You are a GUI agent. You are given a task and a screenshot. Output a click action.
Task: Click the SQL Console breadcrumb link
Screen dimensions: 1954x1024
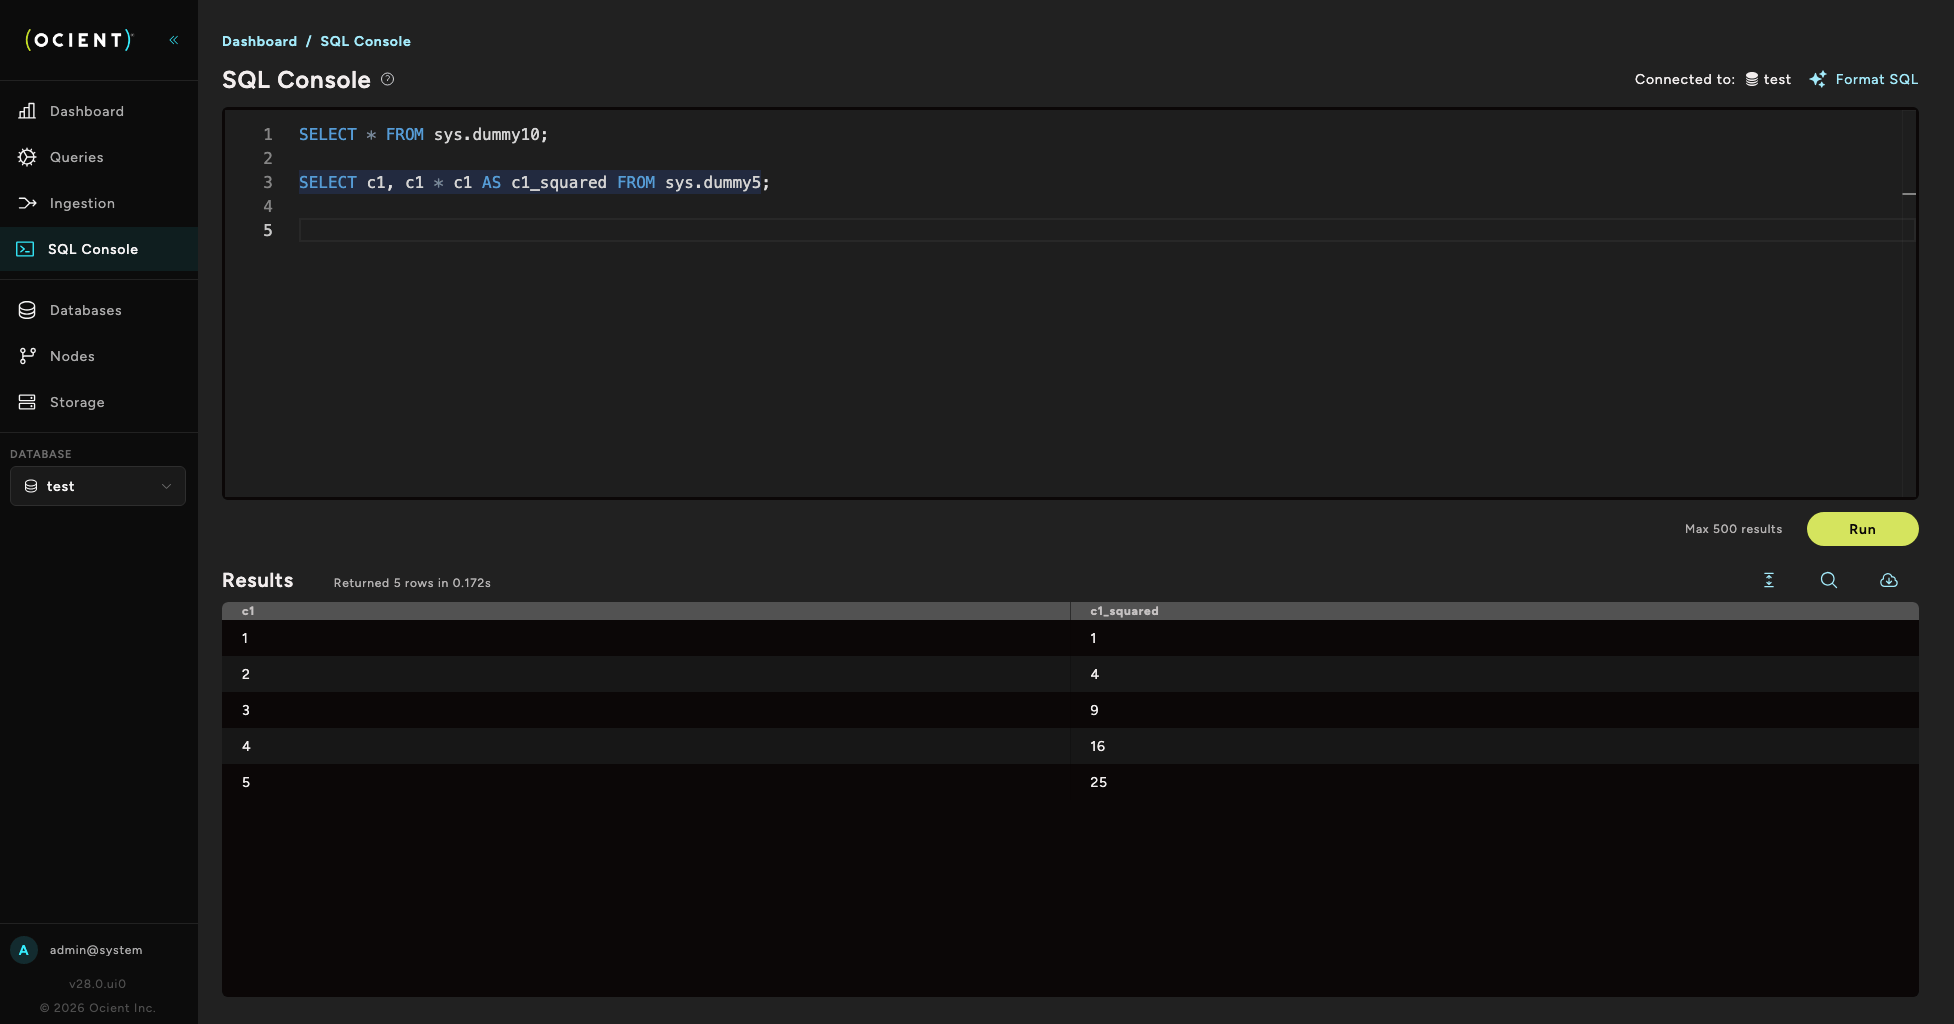[x=365, y=41]
